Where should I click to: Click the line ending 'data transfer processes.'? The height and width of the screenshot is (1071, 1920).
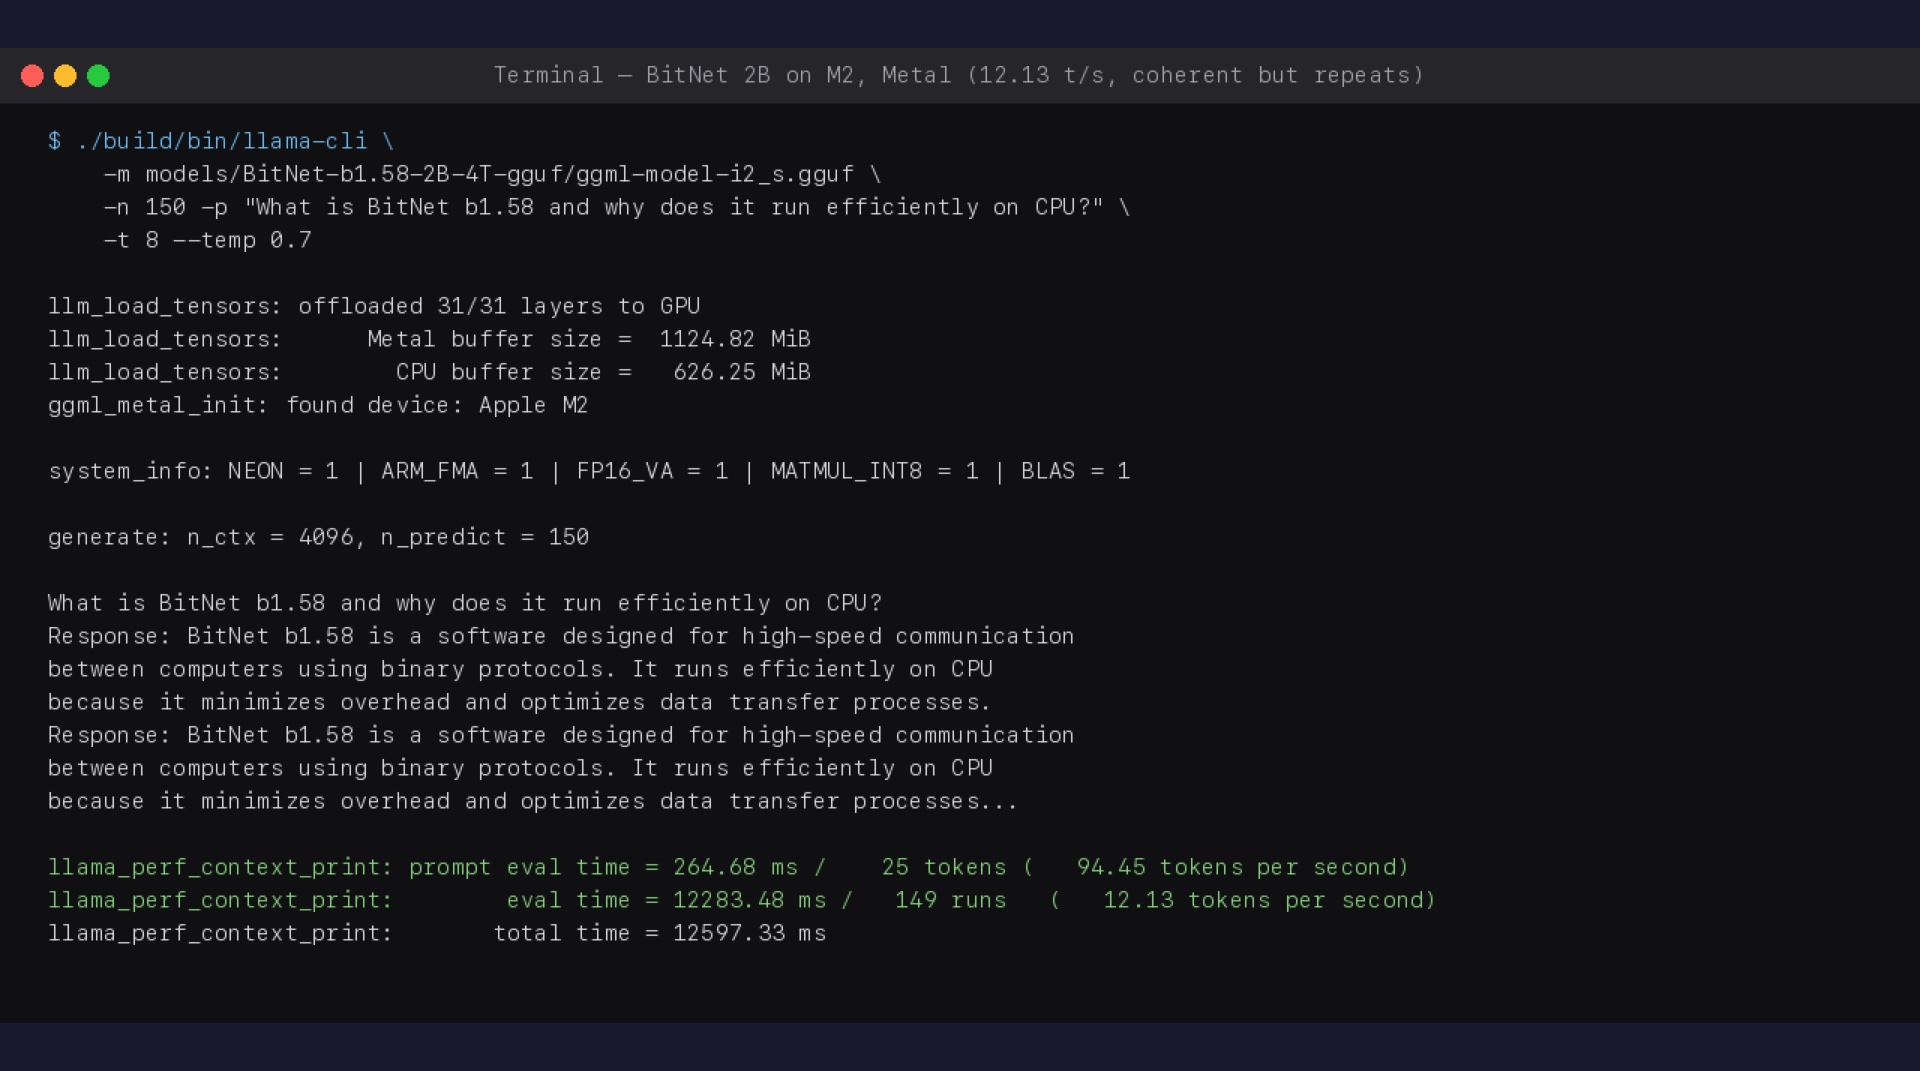(x=519, y=702)
